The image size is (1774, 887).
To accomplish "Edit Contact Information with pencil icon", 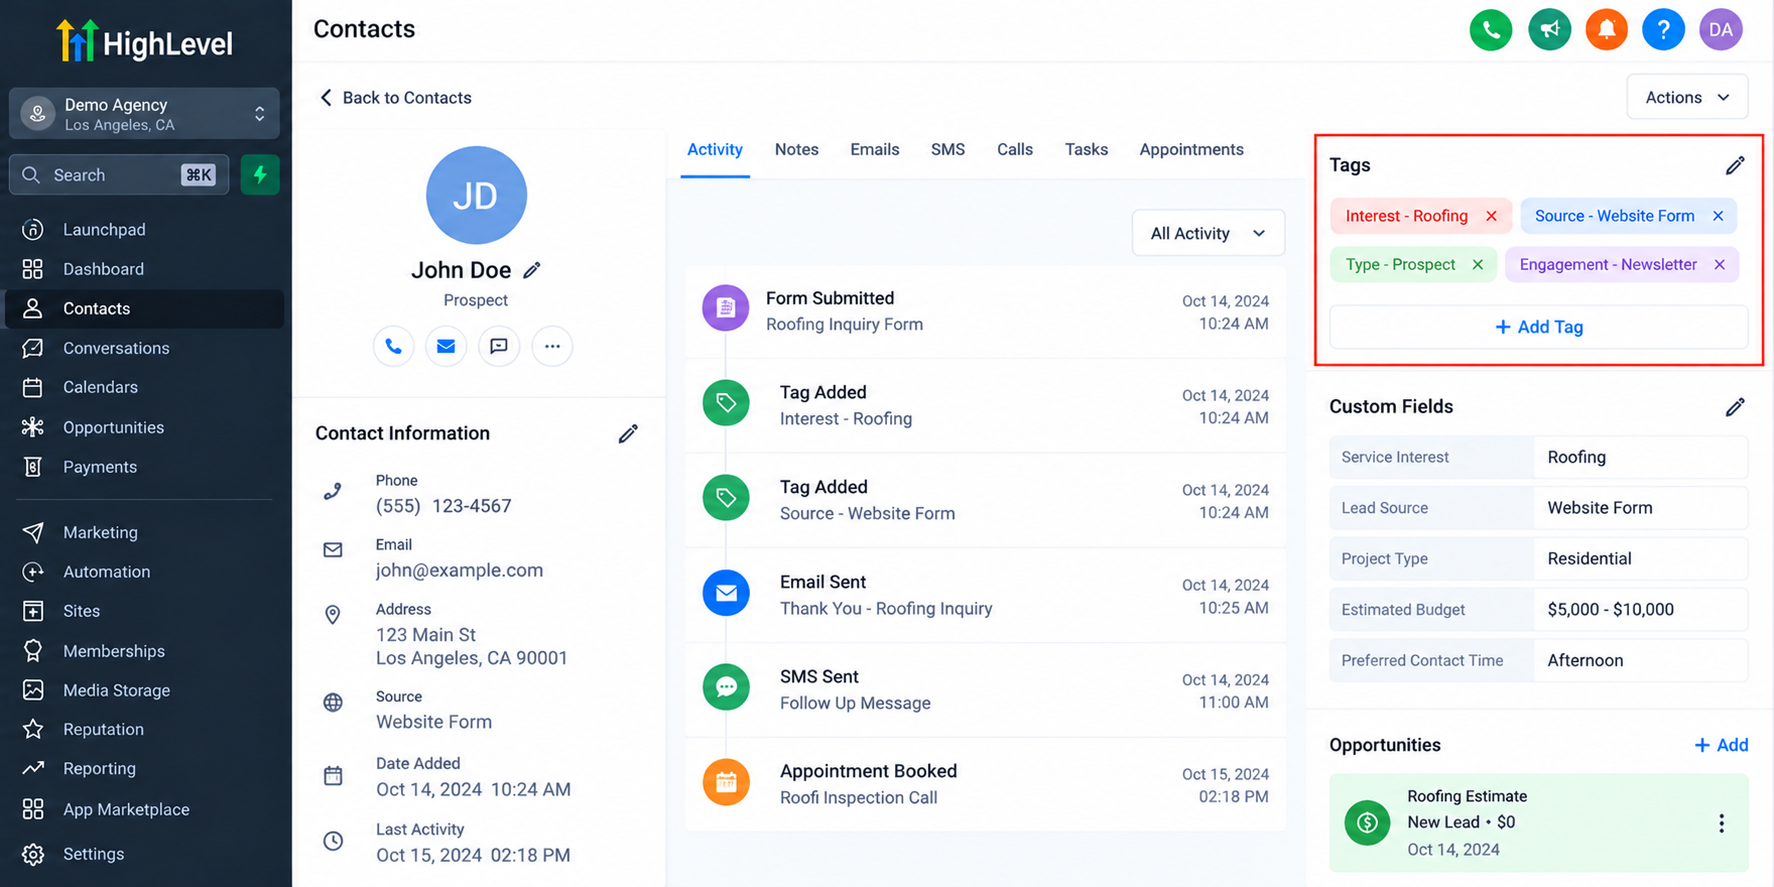I will (628, 433).
